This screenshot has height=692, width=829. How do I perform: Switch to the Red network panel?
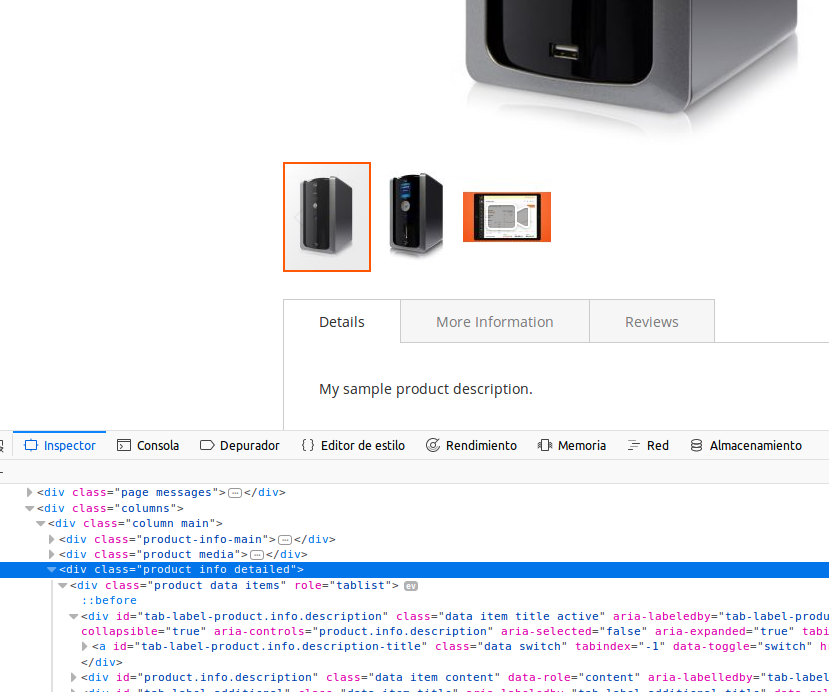coord(648,445)
